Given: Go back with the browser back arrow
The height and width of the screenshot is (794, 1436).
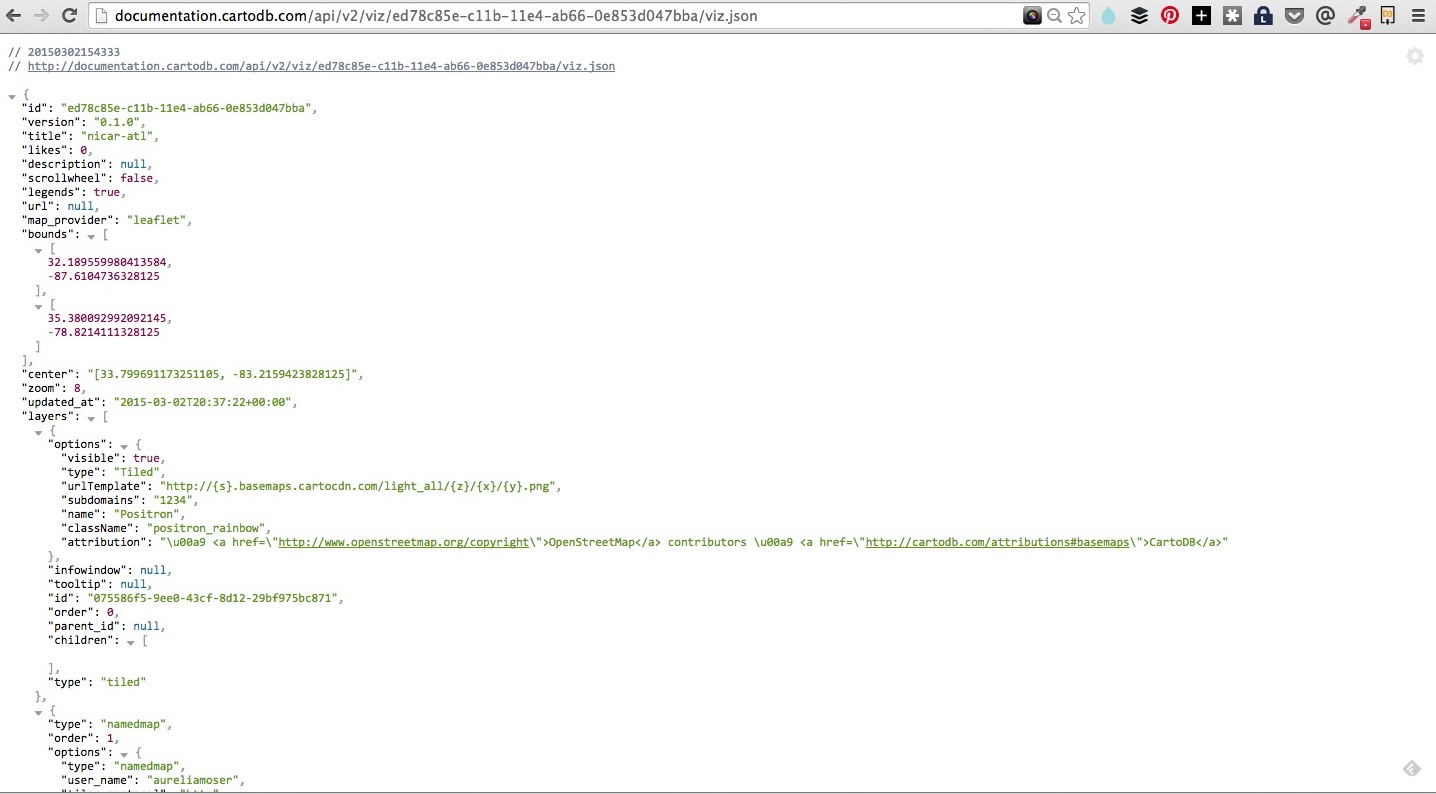Looking at the screenshot, I should point(14,16).
